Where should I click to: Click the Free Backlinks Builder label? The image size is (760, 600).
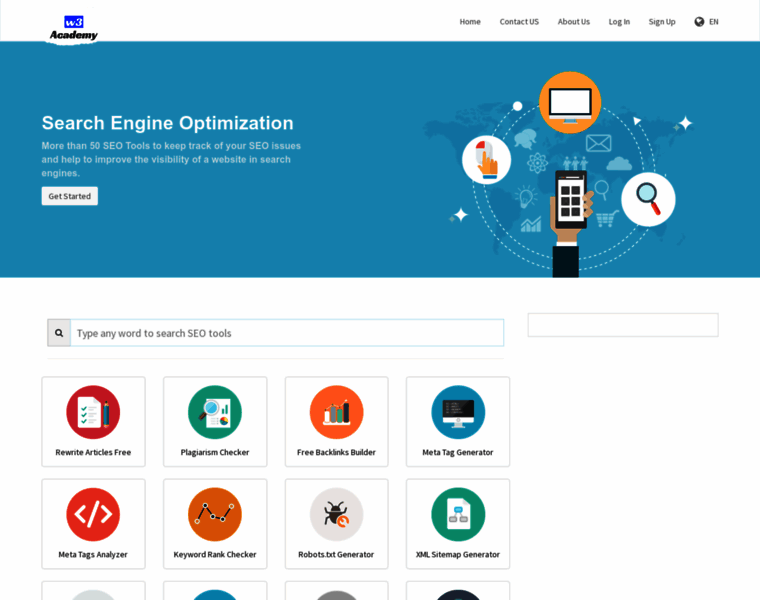click(336, 452)
